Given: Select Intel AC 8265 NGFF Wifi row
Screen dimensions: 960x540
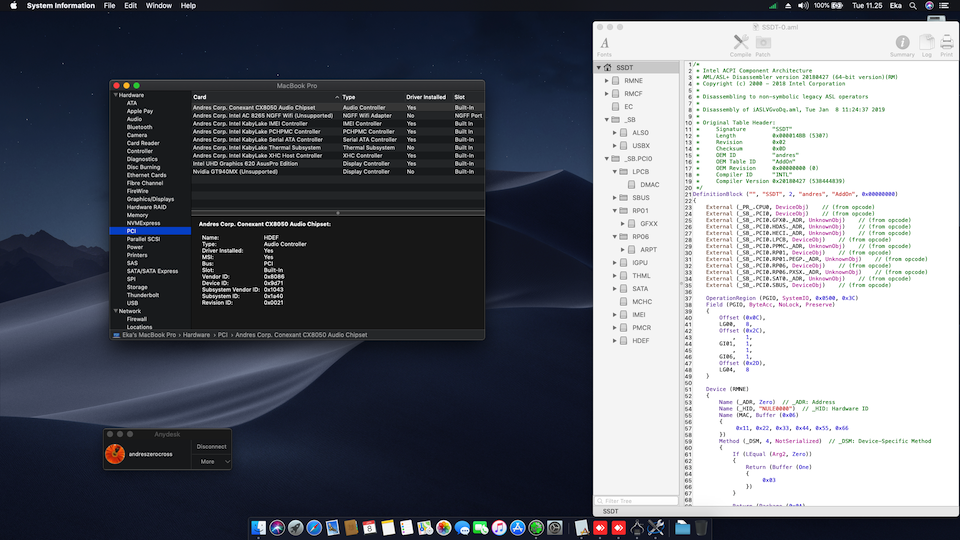Looking at the screenshot, I should pyautogui.click(x=337, y=115).
